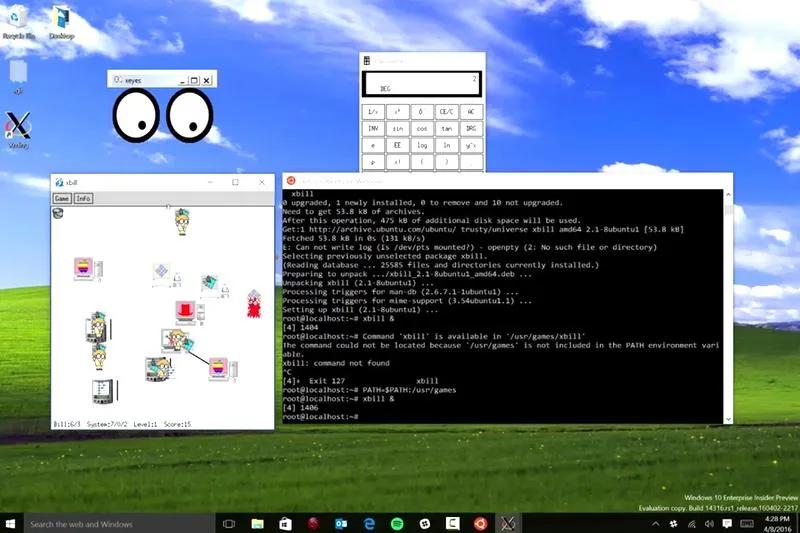Image resolution: width=800 pixels, height=533 pixels.
Task: Click xbill status text 'Level:1'
Action: pos(145,424)
